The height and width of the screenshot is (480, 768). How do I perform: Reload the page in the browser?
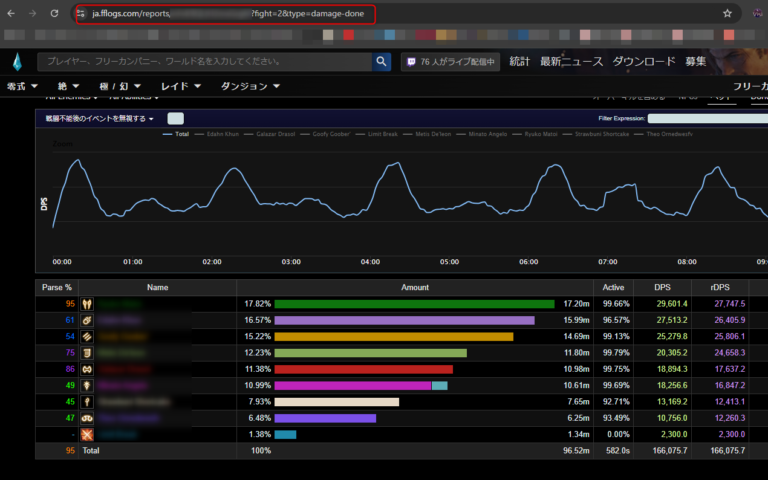click(54, 14)
